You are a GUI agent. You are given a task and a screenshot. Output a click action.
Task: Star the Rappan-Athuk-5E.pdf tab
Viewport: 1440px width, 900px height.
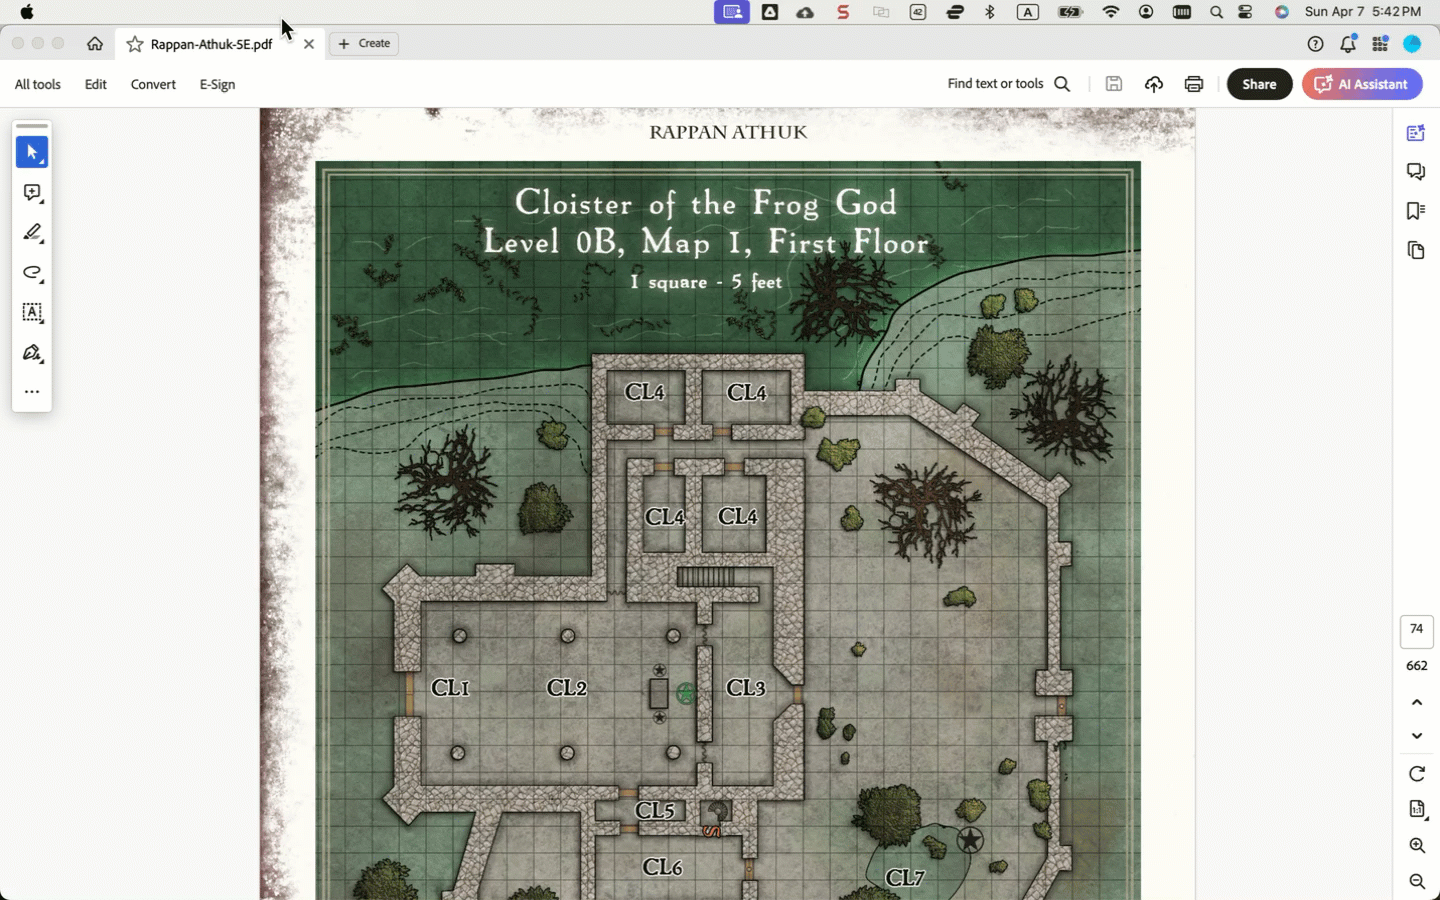[135, 44]
